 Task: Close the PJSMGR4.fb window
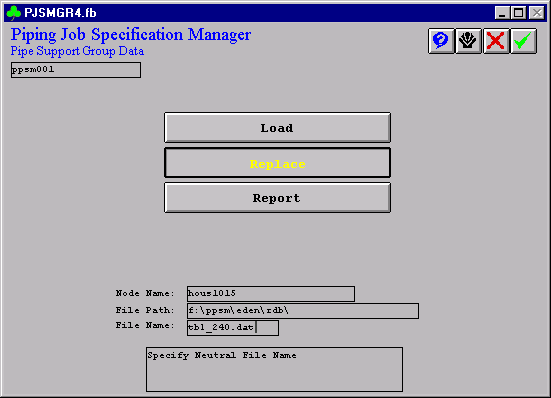click(x=537, y=13)
